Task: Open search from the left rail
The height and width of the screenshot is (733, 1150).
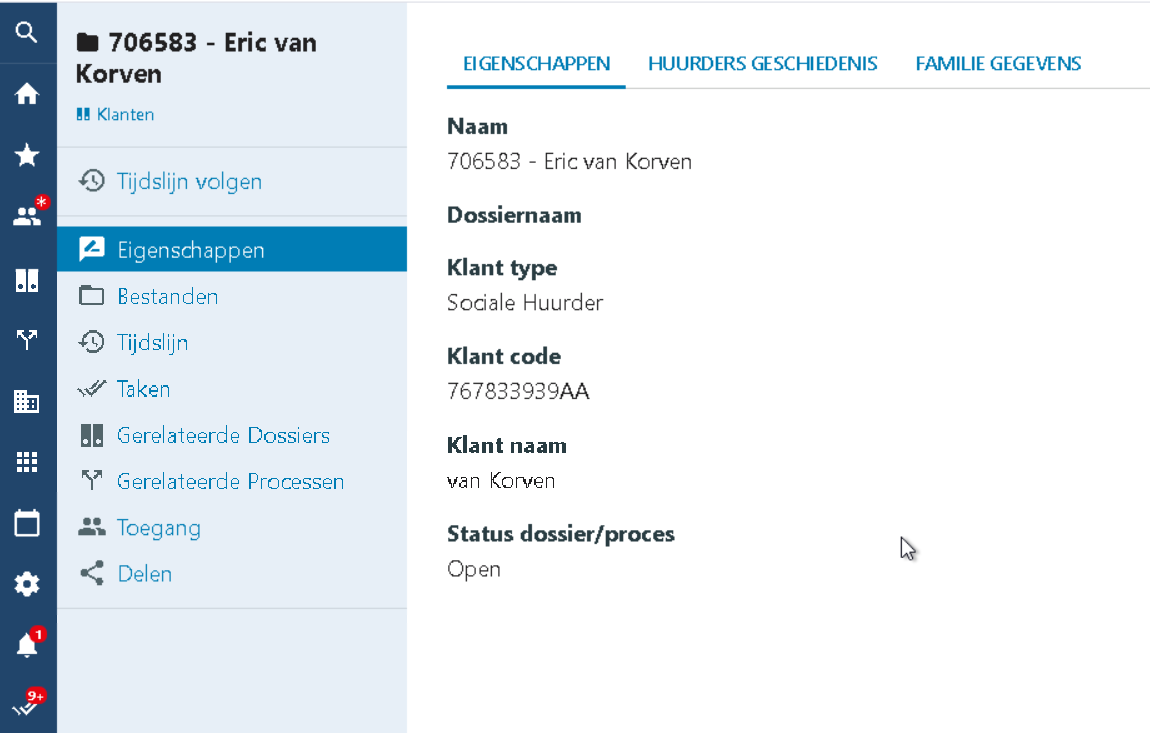Action: 27,32
